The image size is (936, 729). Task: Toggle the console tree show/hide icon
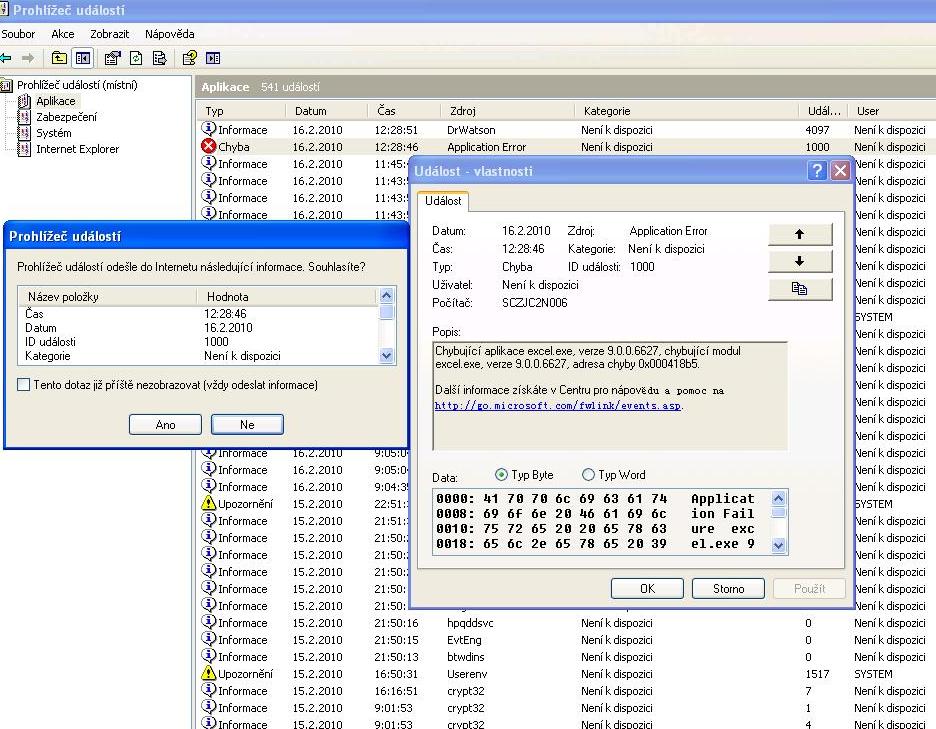[x=83, y=58]
